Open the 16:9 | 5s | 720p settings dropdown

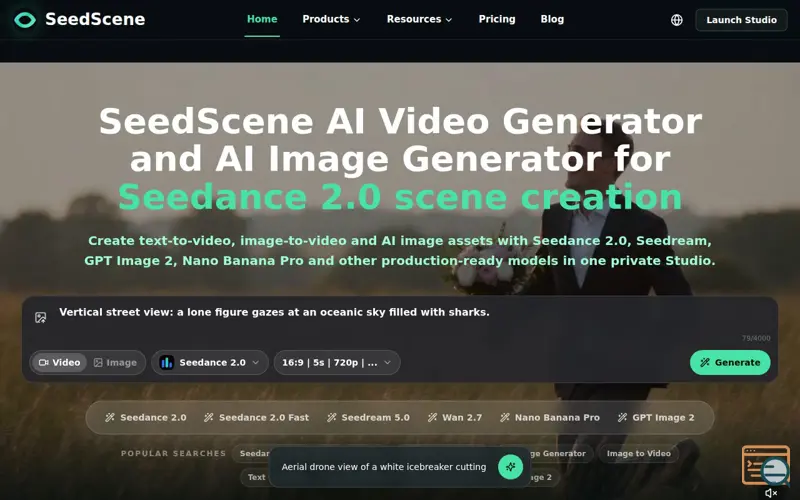[337, 362]
